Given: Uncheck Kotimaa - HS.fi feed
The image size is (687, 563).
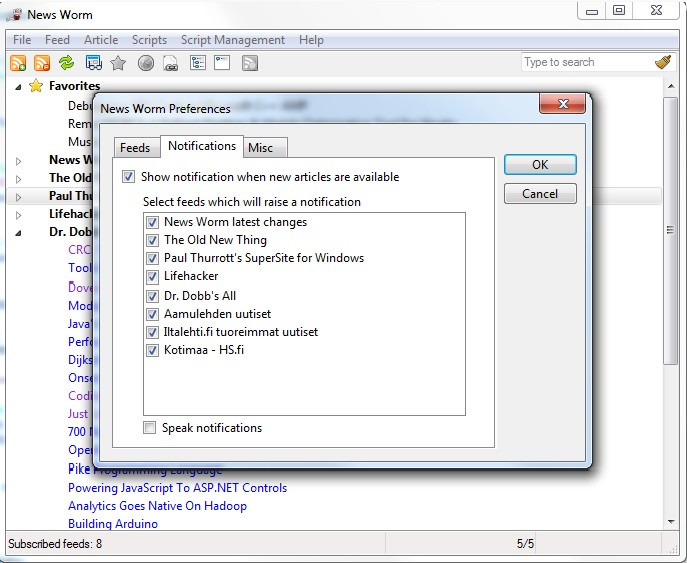Looking at the screenshot, I should point(152,350).
